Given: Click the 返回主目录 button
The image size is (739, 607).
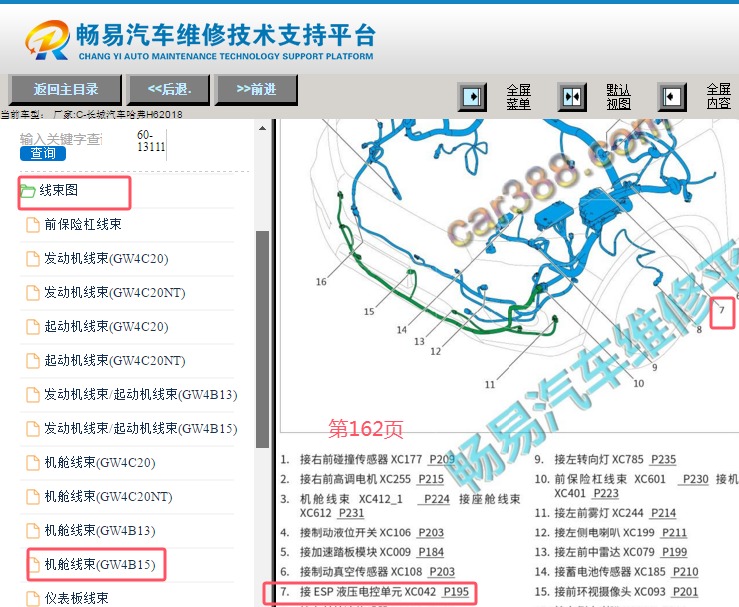Looking at the screenshot, I should (66, 90).
